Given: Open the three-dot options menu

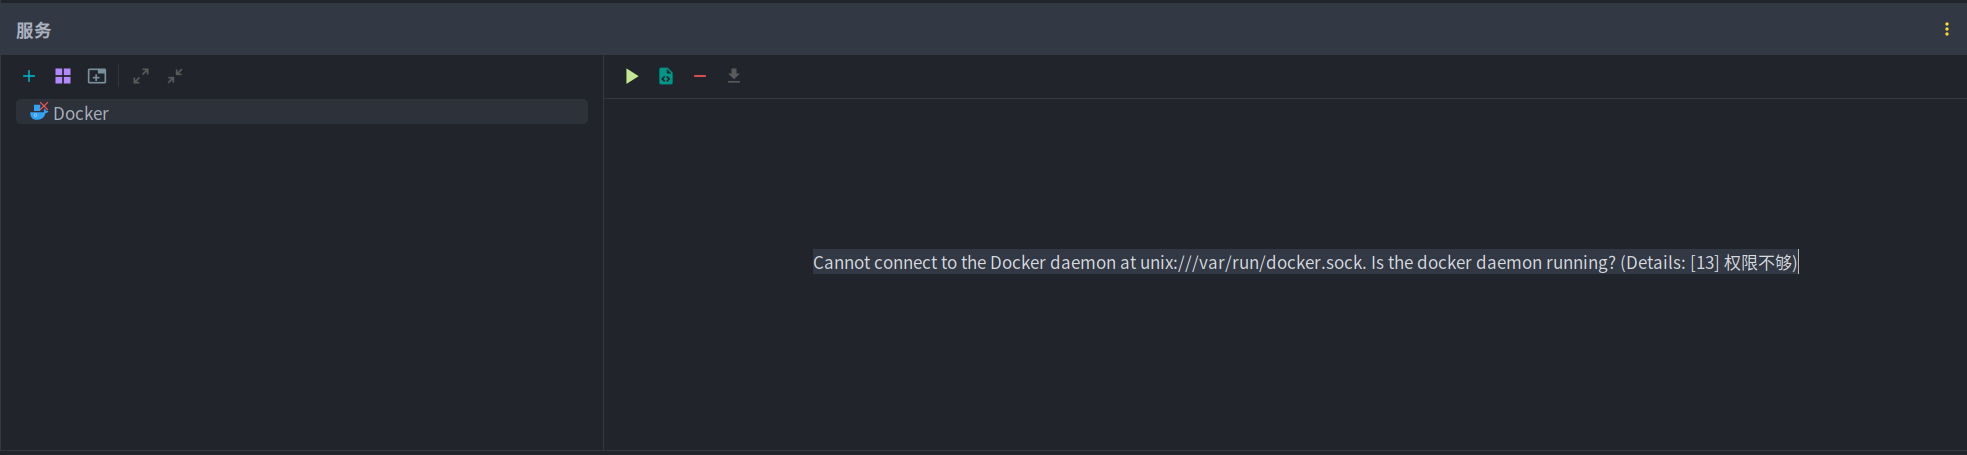Looking at the screenshot, I should [1946, 29].
